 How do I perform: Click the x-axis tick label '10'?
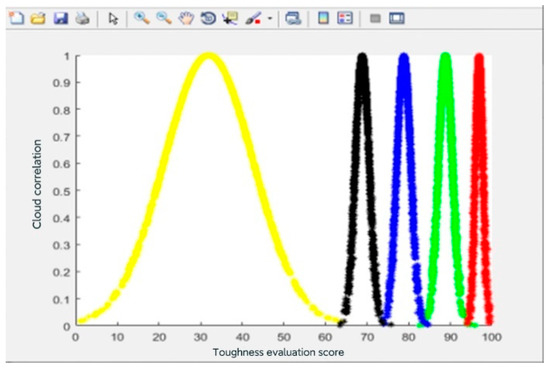(118, 337)
